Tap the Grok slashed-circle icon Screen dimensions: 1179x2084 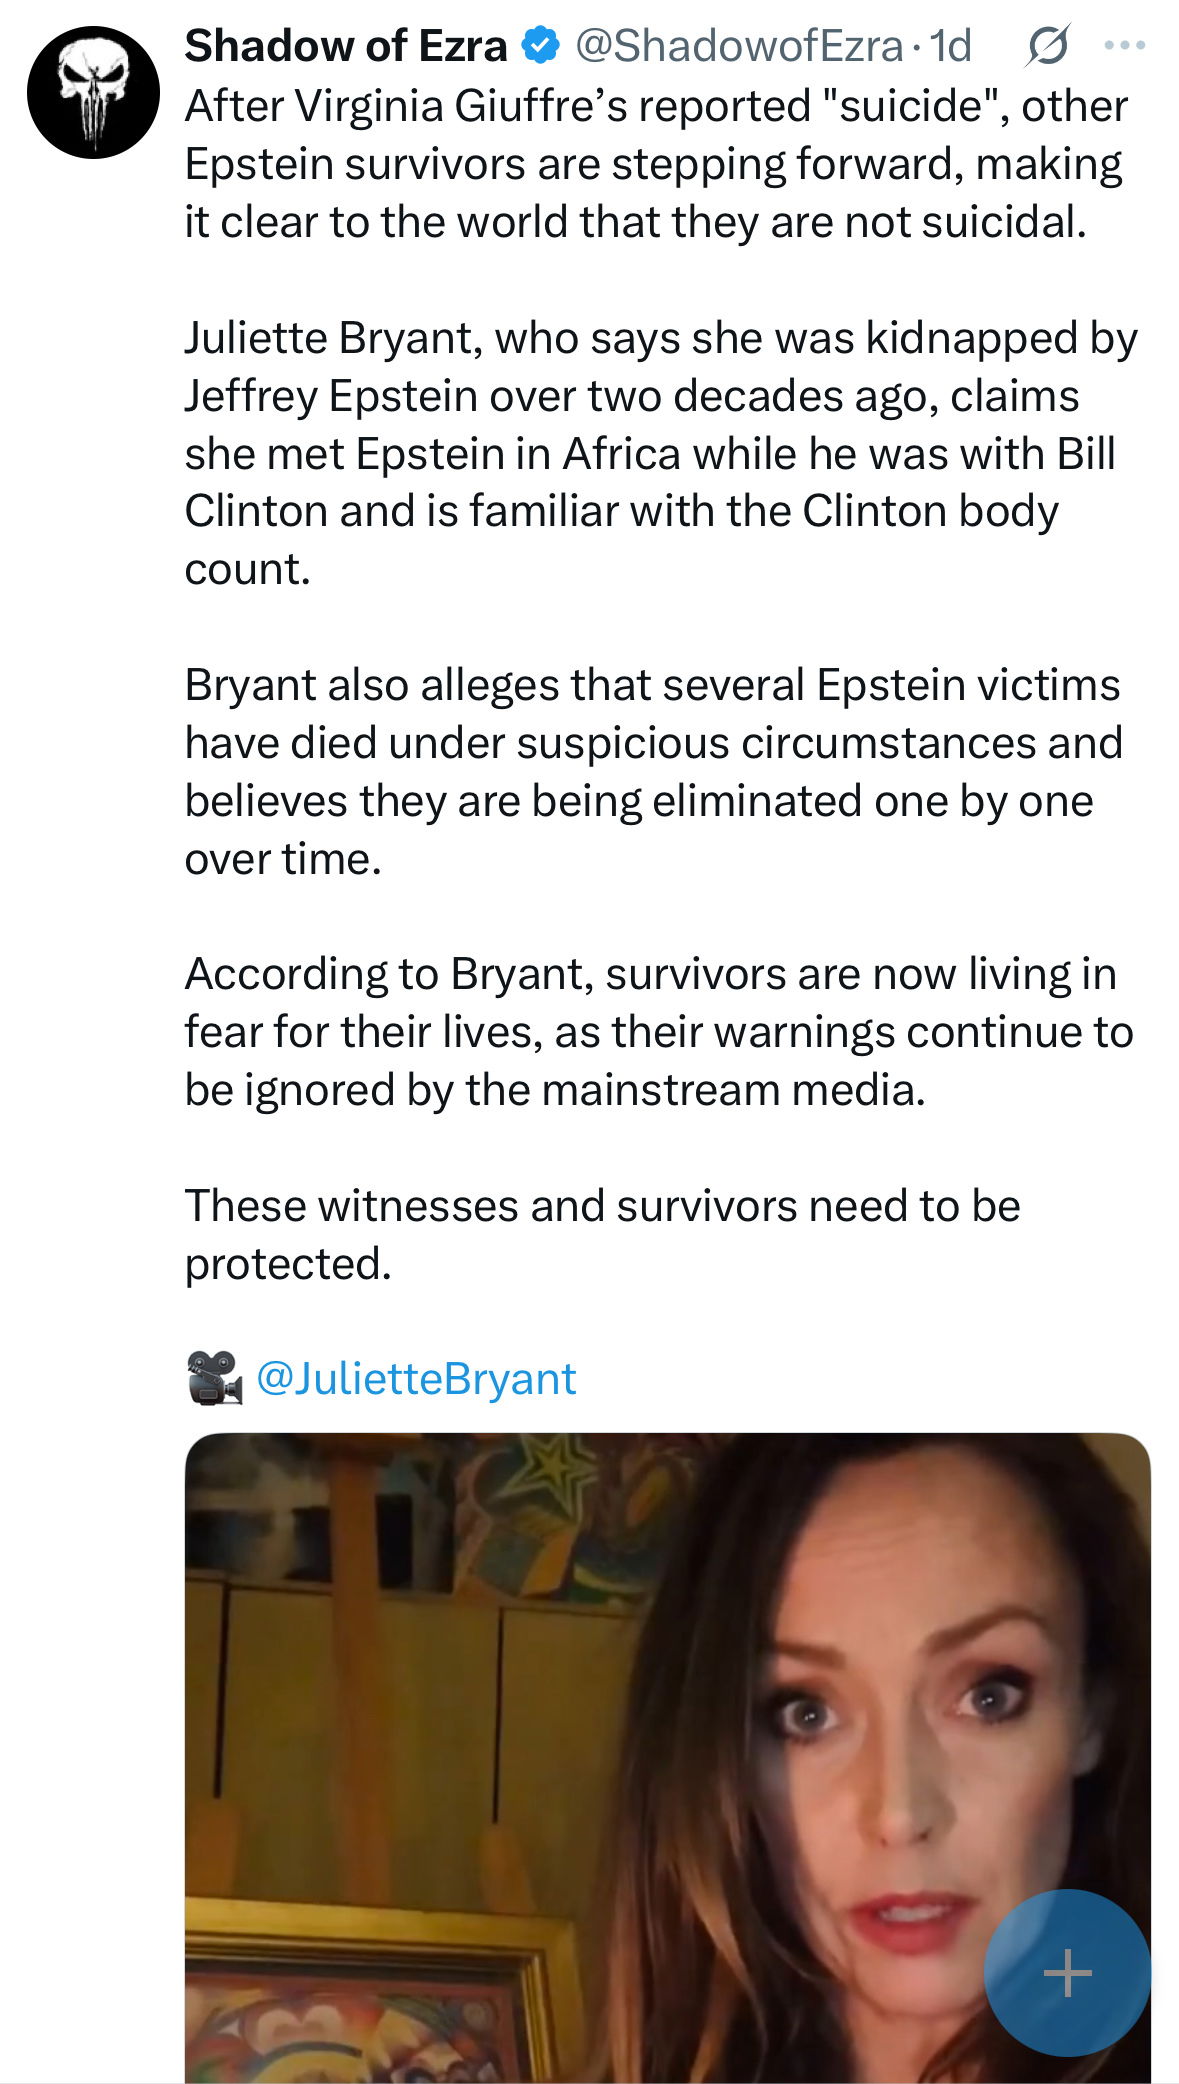click(x=1047, y=46)
